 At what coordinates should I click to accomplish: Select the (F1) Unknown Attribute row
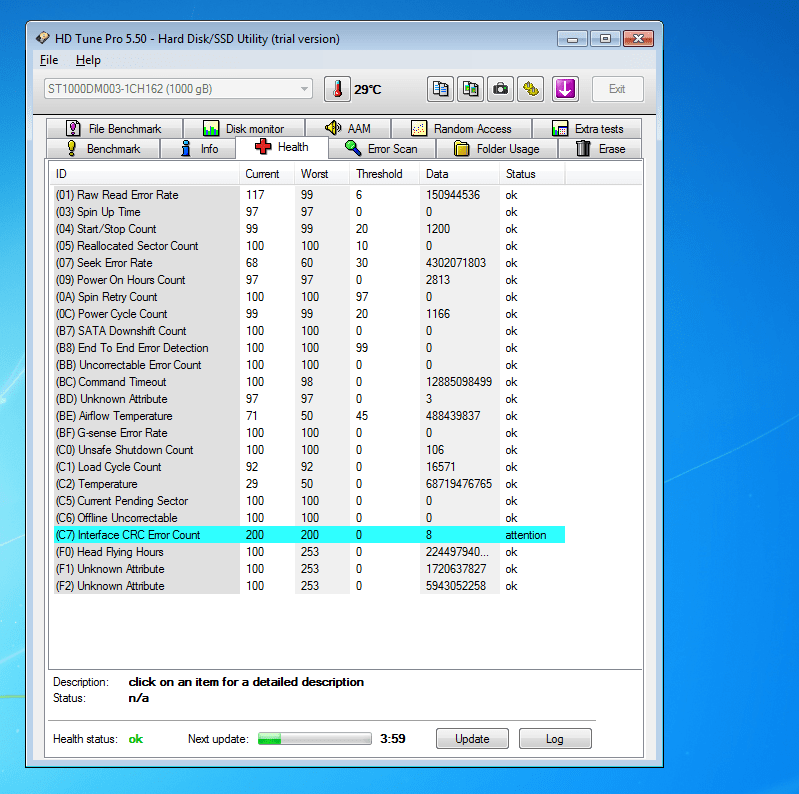[309, 568]
